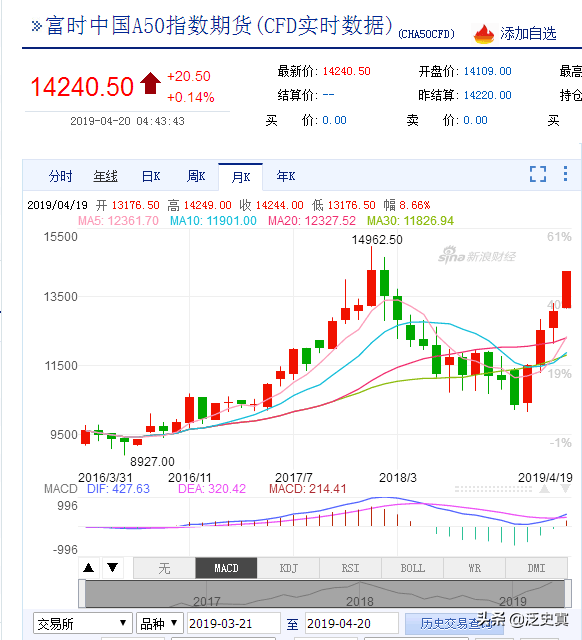Click the MA30: 11826.94 legend
The image size is (582, 640).
click(410, 221)
